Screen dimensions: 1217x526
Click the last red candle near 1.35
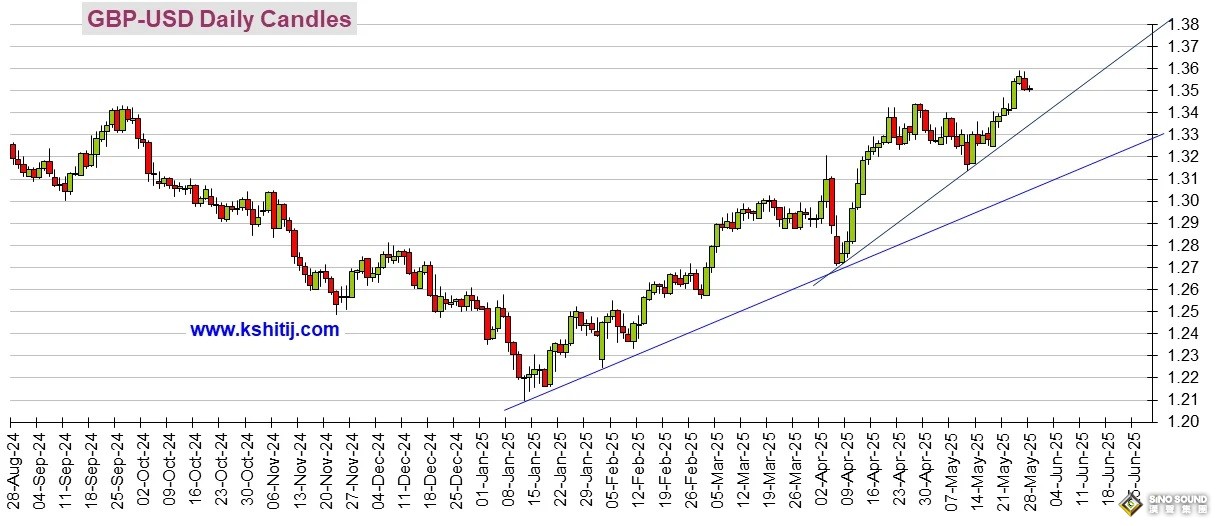[1024, 83]
